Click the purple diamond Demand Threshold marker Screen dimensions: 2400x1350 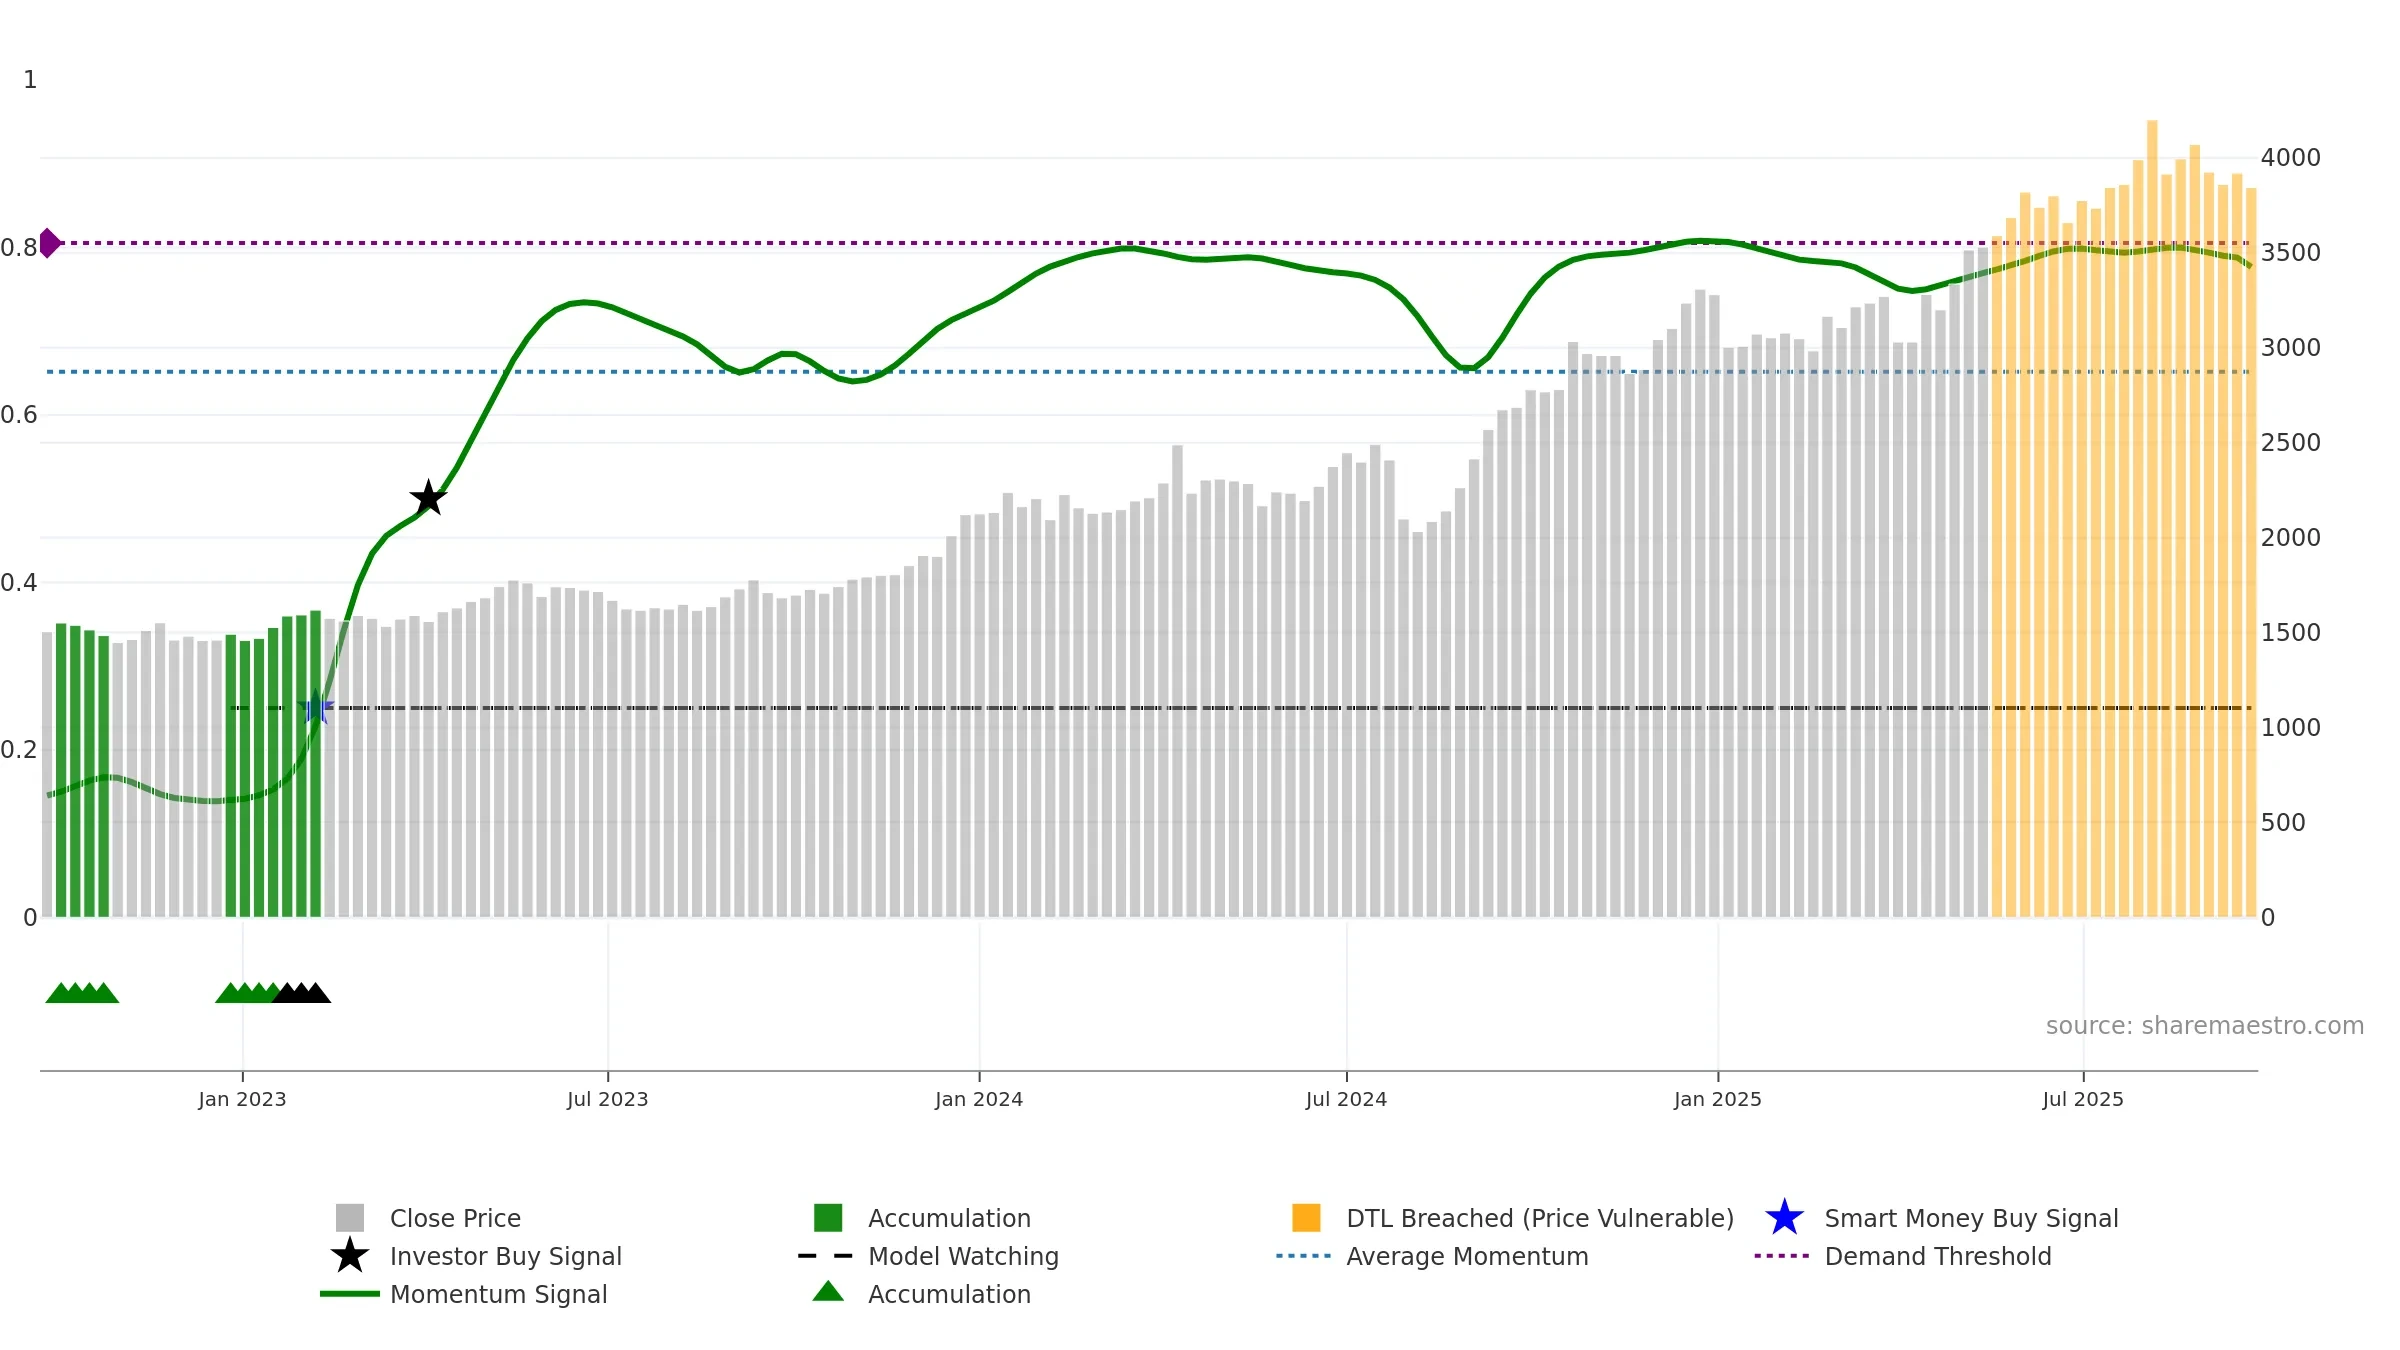click(49, 243)
